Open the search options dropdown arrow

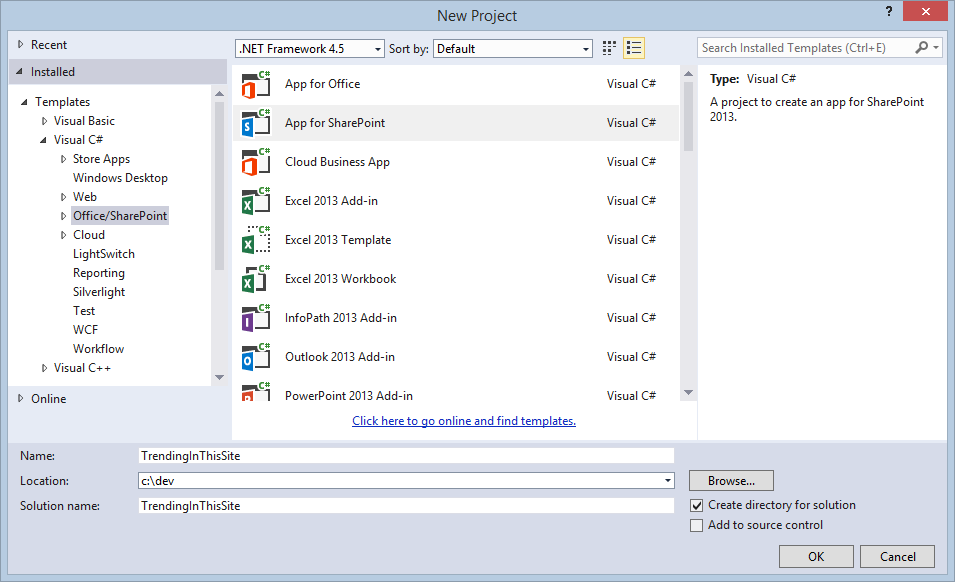coord(936,47)
